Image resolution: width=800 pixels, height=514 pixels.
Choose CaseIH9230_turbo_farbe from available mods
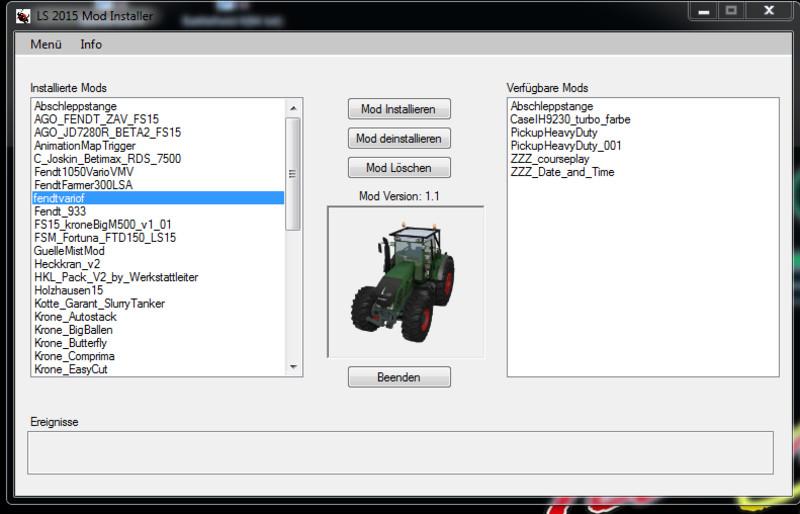570,119
